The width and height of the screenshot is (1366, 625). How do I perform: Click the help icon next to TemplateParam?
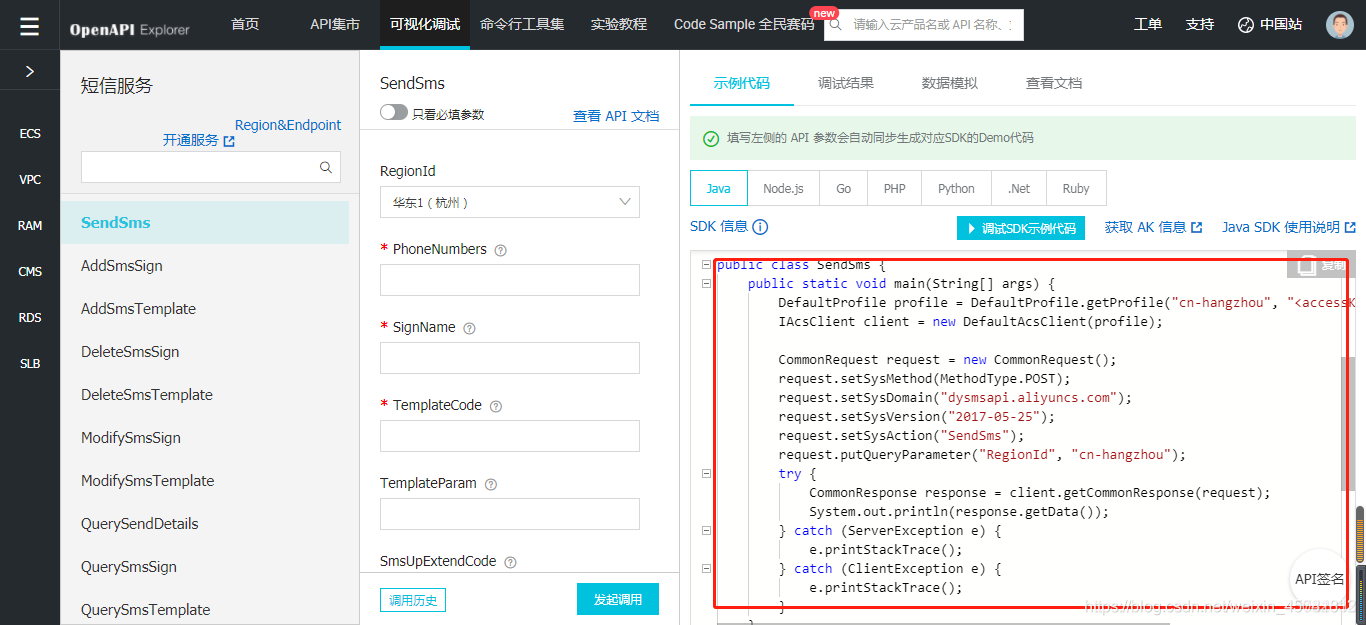tap(490, 484)
